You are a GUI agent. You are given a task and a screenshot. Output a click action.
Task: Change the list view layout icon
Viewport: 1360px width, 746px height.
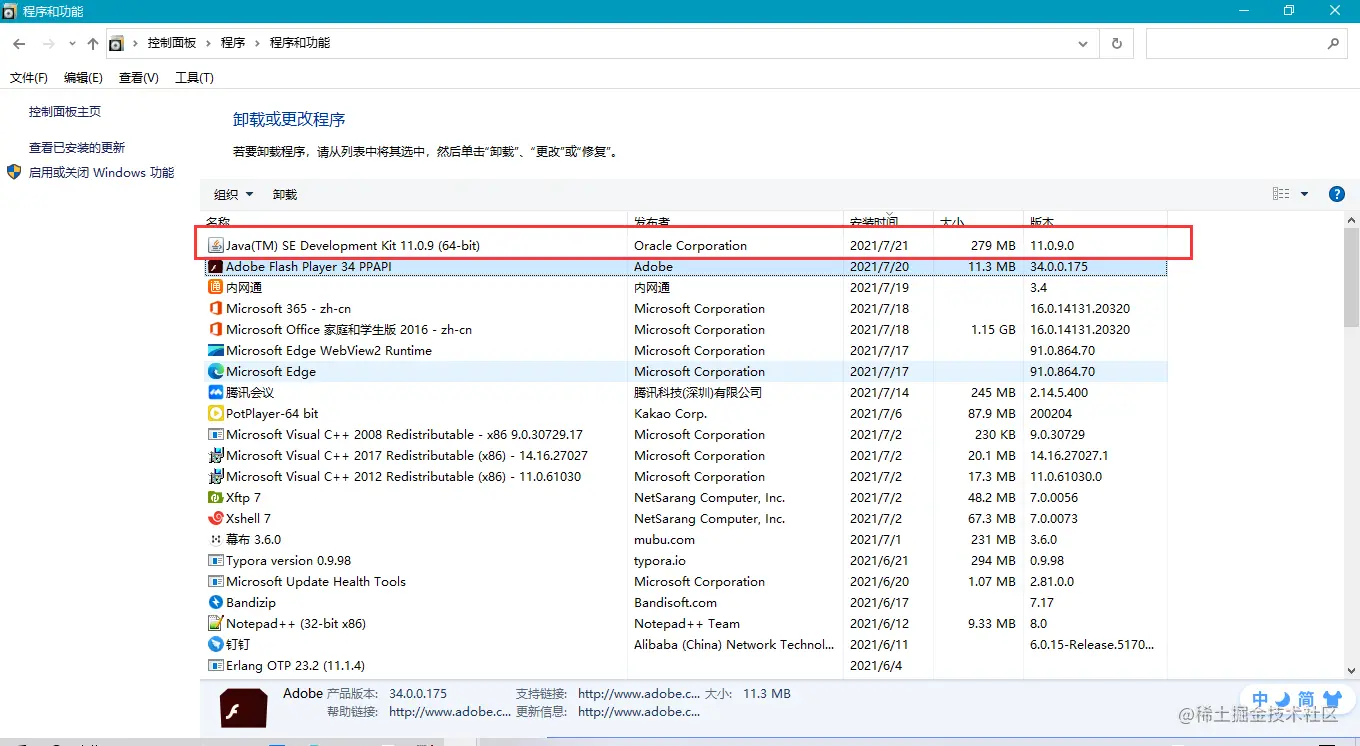pyautogui.click(x=1281, y=194)
